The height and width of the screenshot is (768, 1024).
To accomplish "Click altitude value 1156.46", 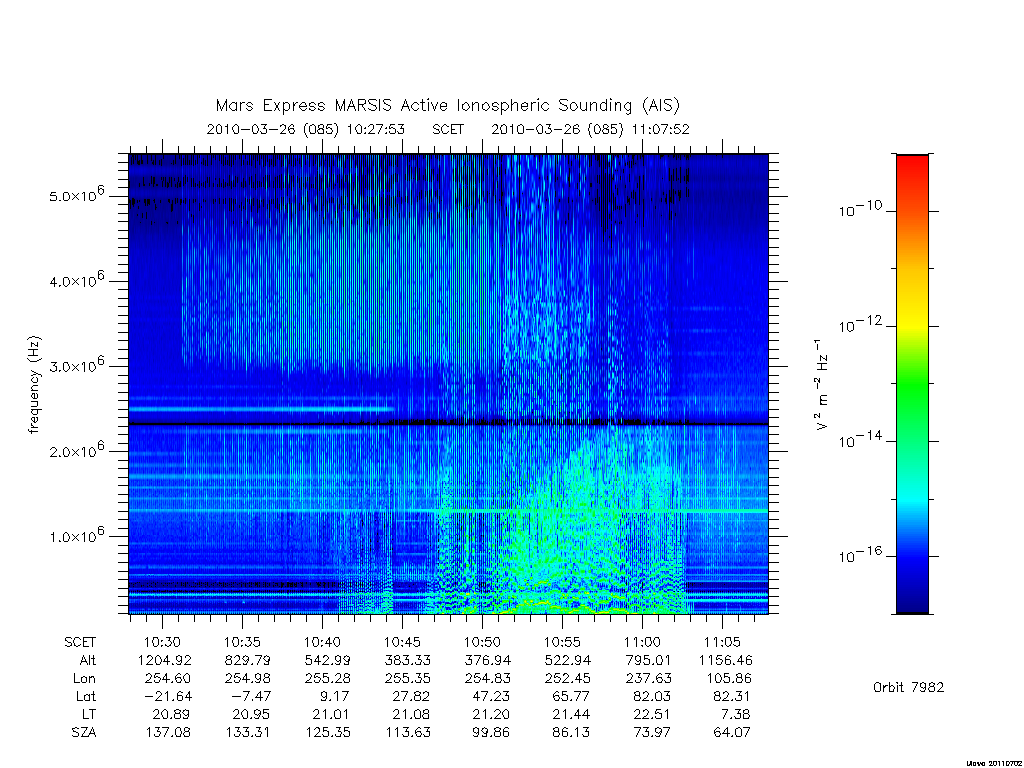I will click(x=726, y=660).
